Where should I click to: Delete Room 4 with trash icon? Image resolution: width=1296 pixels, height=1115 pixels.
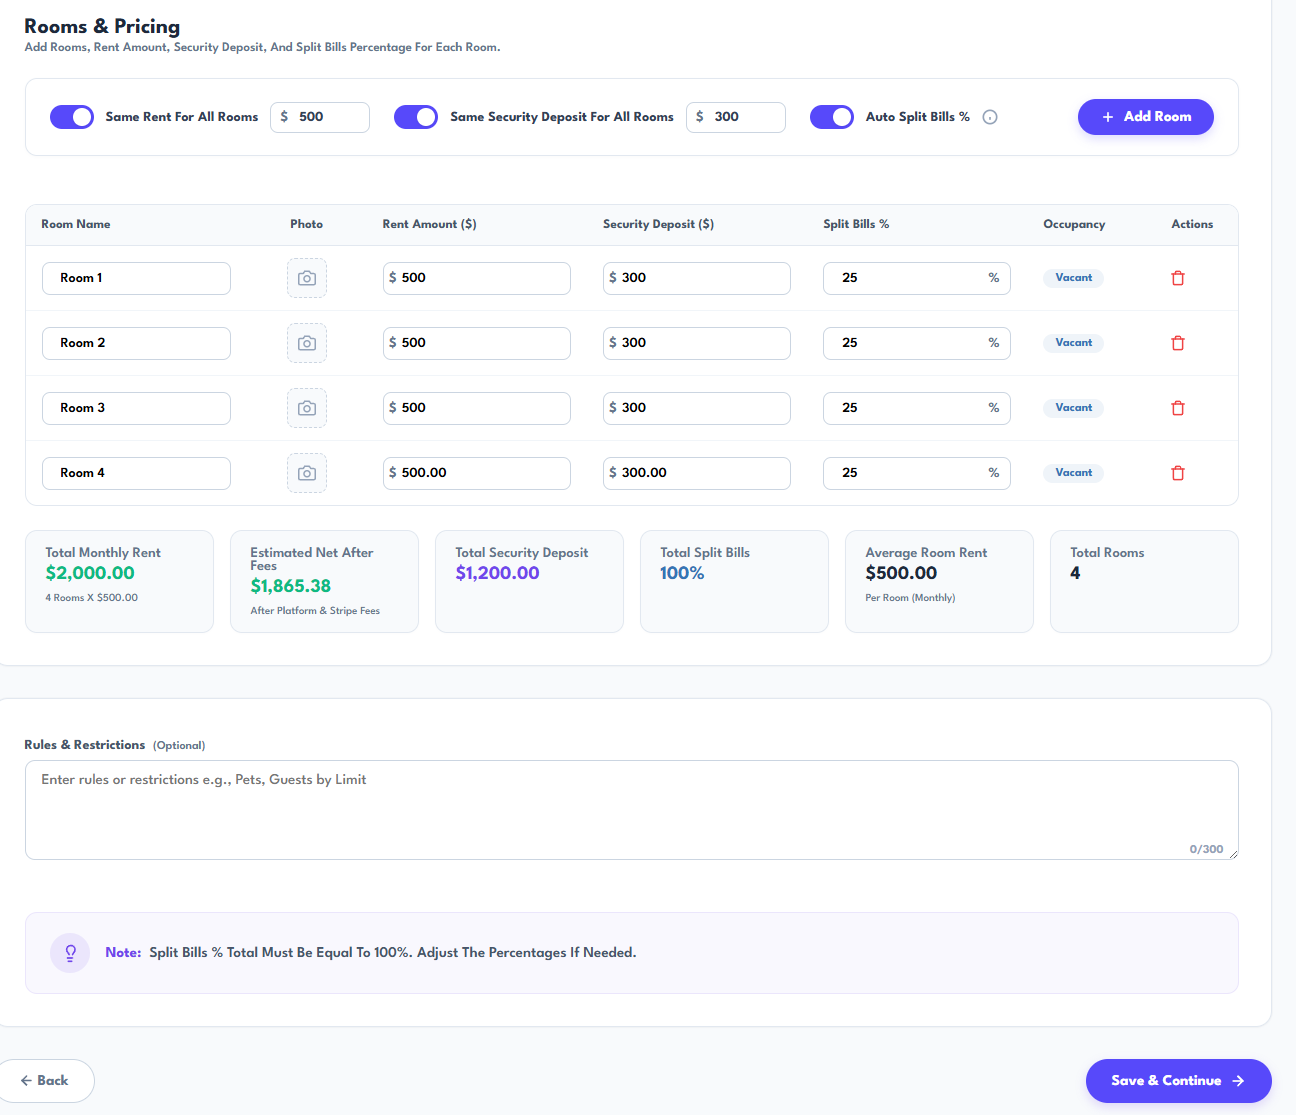1178,473
